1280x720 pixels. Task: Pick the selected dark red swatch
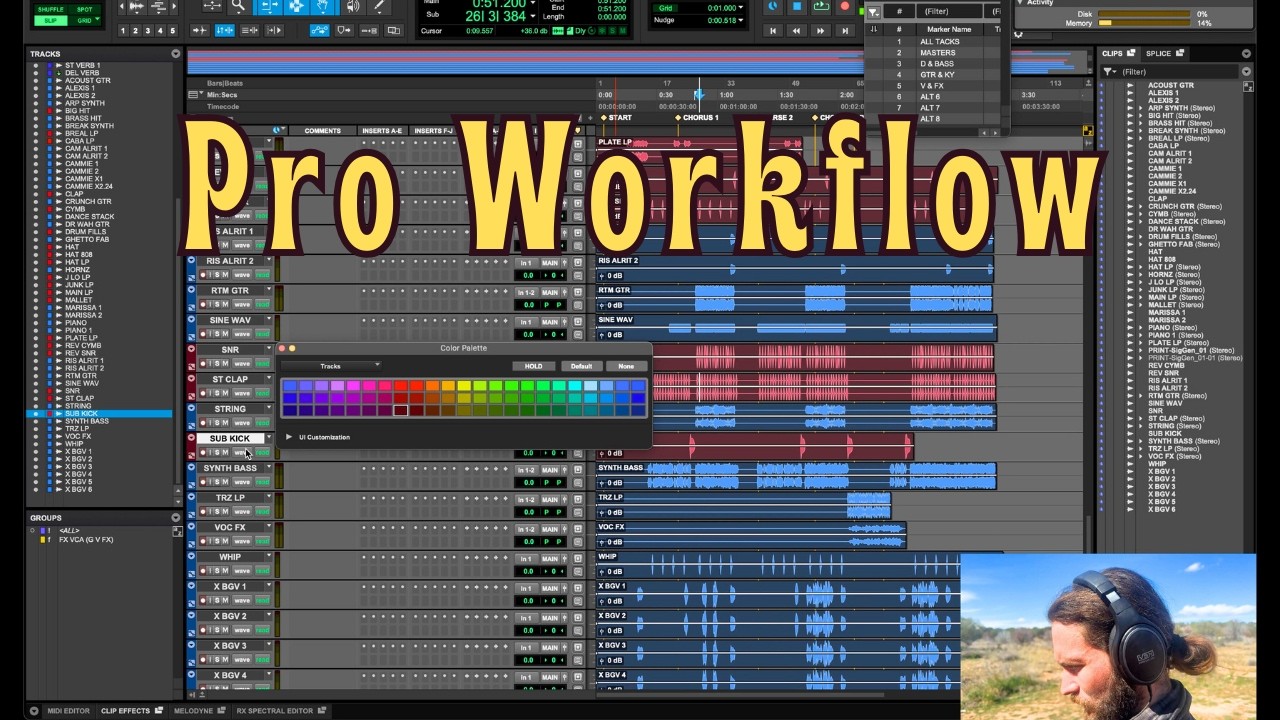[401, 410]
